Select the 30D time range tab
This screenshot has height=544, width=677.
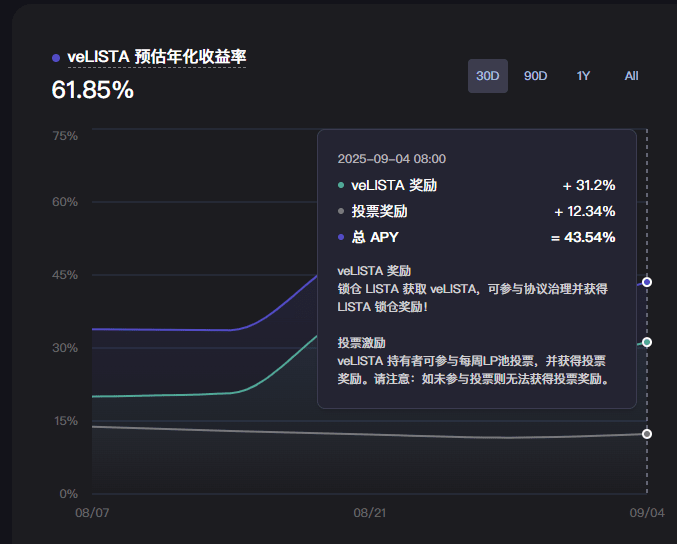click(487, 76)
